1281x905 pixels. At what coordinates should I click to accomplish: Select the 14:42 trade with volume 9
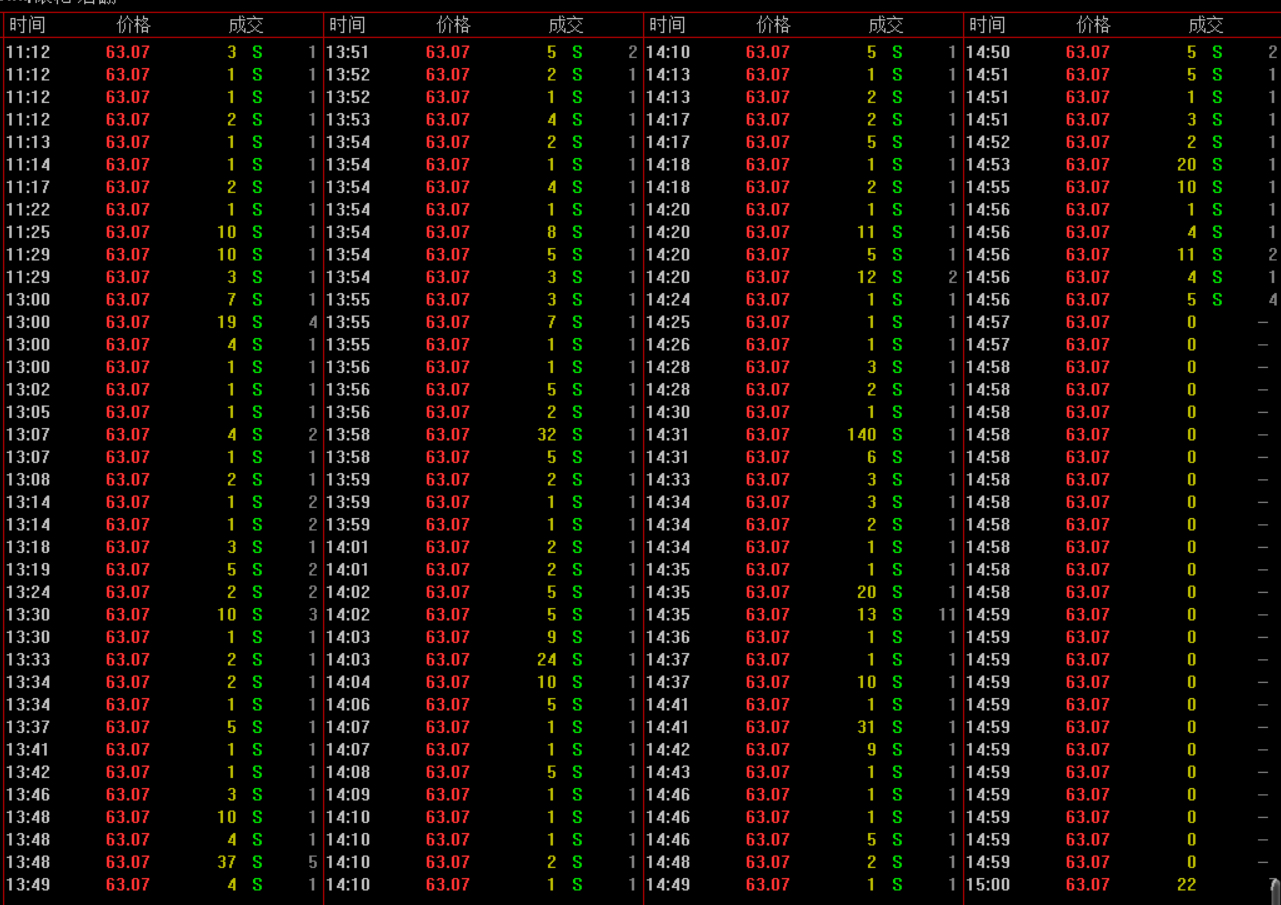point(802,750)
